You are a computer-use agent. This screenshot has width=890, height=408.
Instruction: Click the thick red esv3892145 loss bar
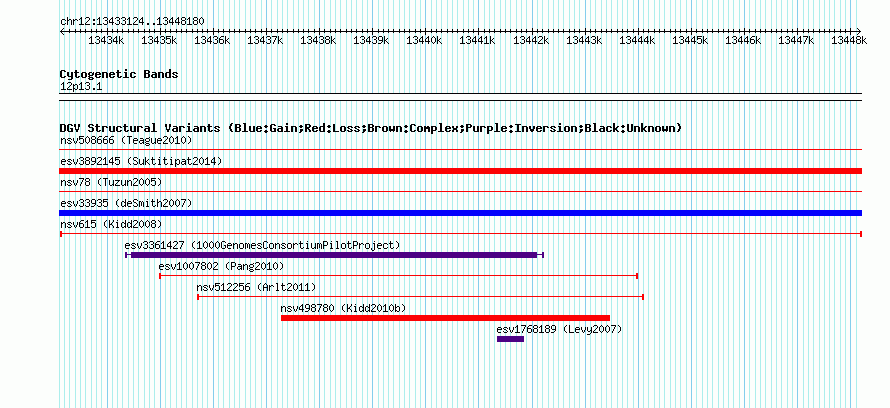pyautogui.click(x=460, y=171)
